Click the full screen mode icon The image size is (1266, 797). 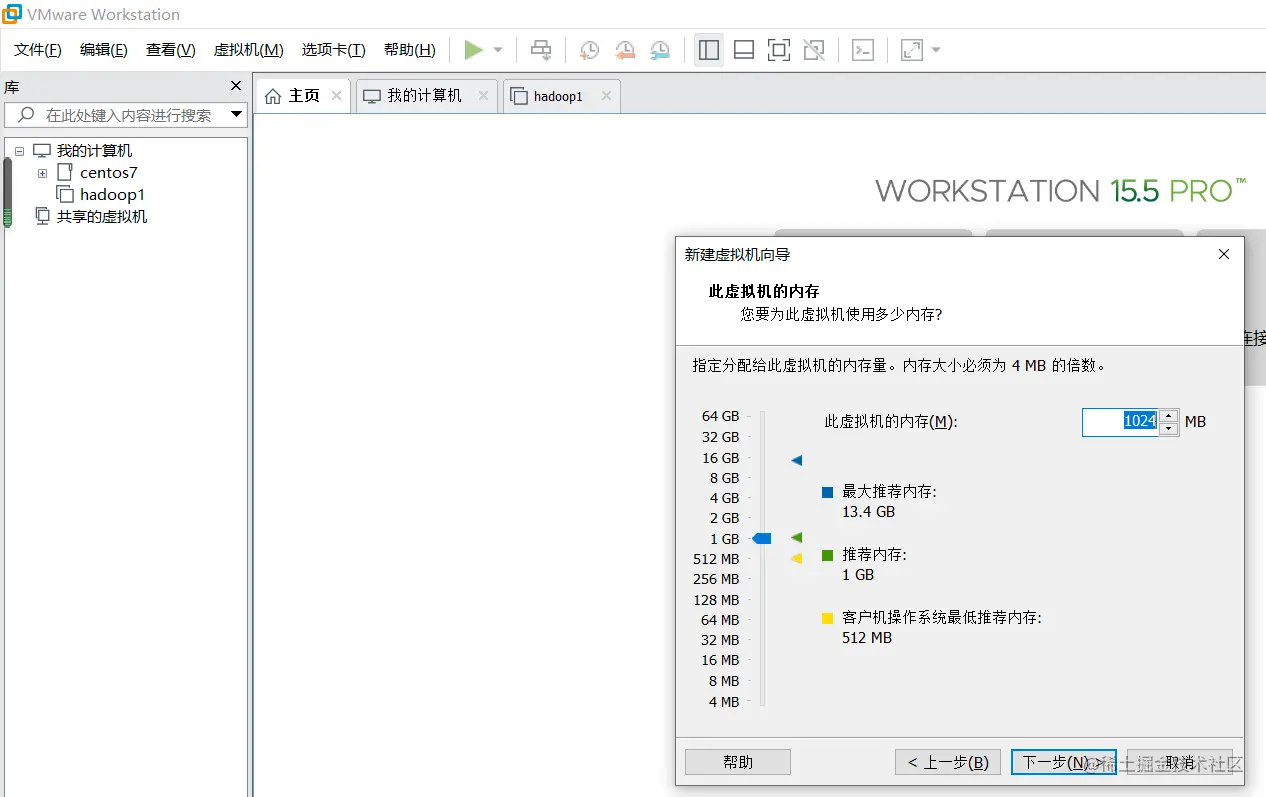(779, 50)
